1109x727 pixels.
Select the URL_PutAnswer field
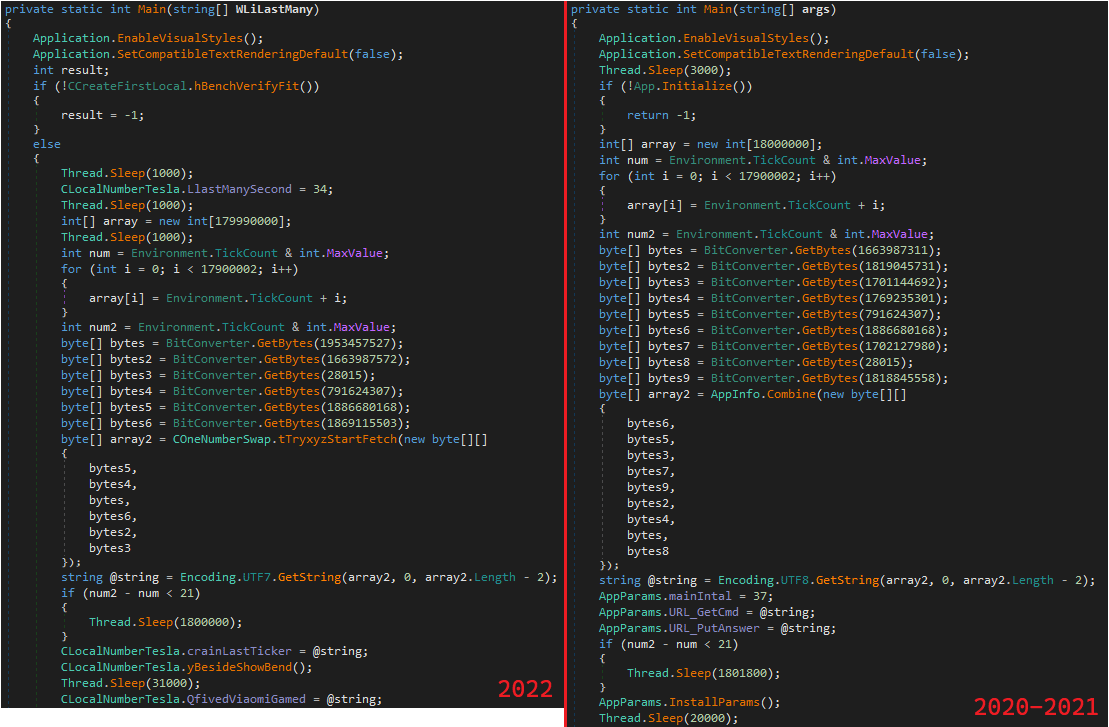click(x=714, y=629)
